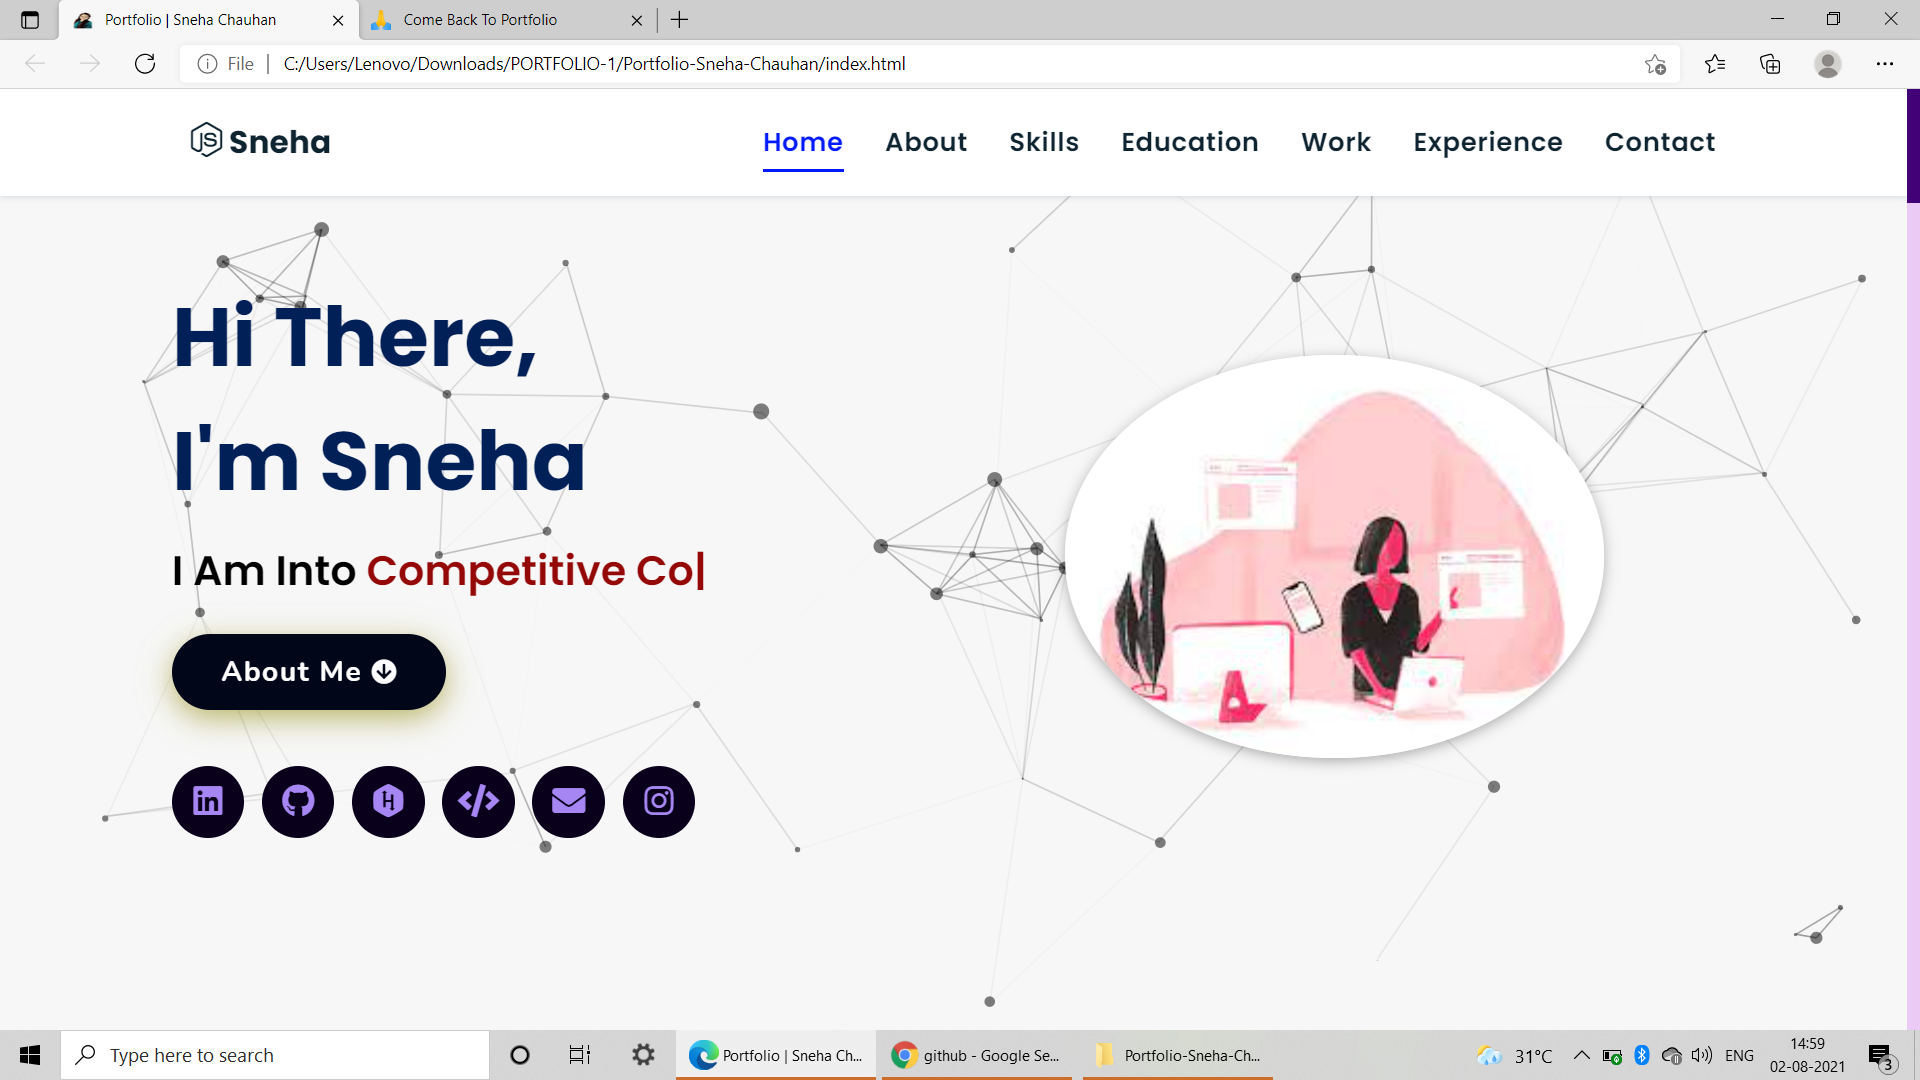Open the tab actions menu button
The image size is (1920, 1080).
click(x=30, y=20)
